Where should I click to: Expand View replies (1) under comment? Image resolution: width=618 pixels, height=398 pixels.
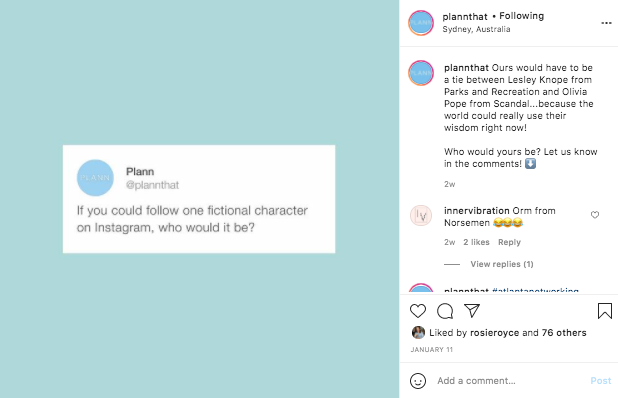click(x=502, y=264)
